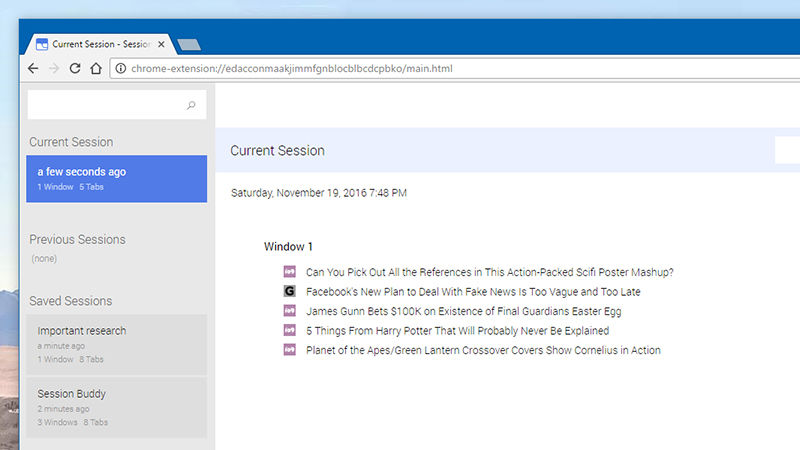Image resolution: width=800 pixels, height=450 pixels.
Task: Select the 'a few seconds ago' current session
Action: (x=117, y=179)
